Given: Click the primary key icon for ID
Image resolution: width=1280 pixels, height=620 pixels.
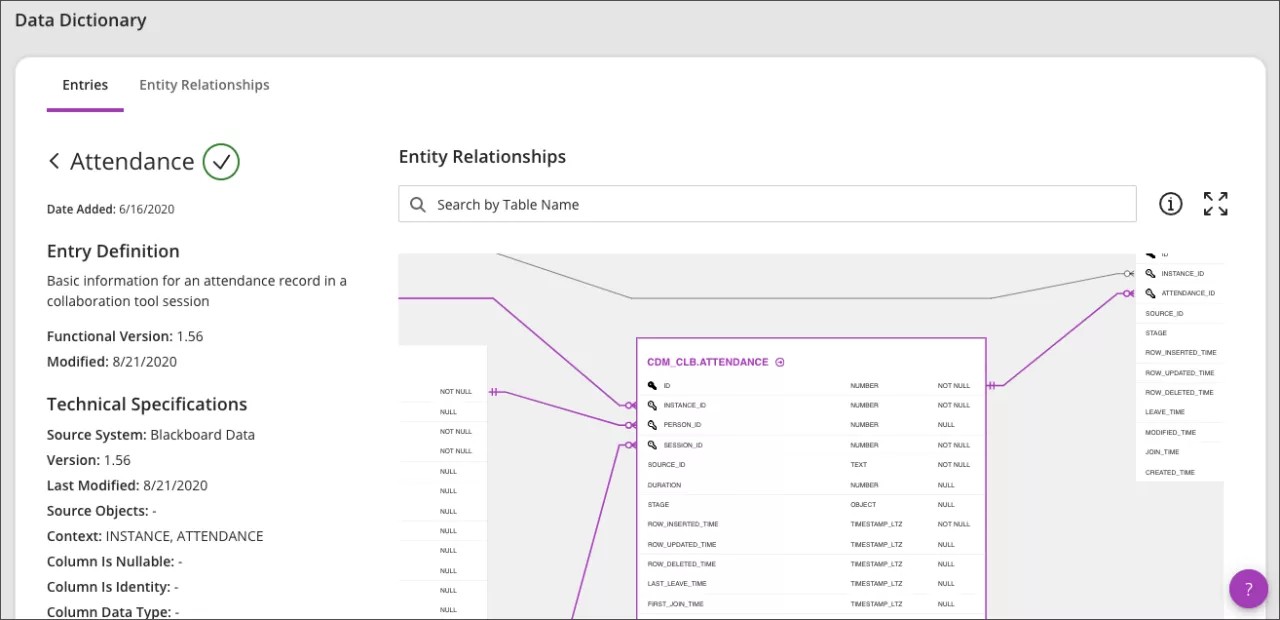Looking at the screenshot, I should pyautogui.click(x=652, y=386).
